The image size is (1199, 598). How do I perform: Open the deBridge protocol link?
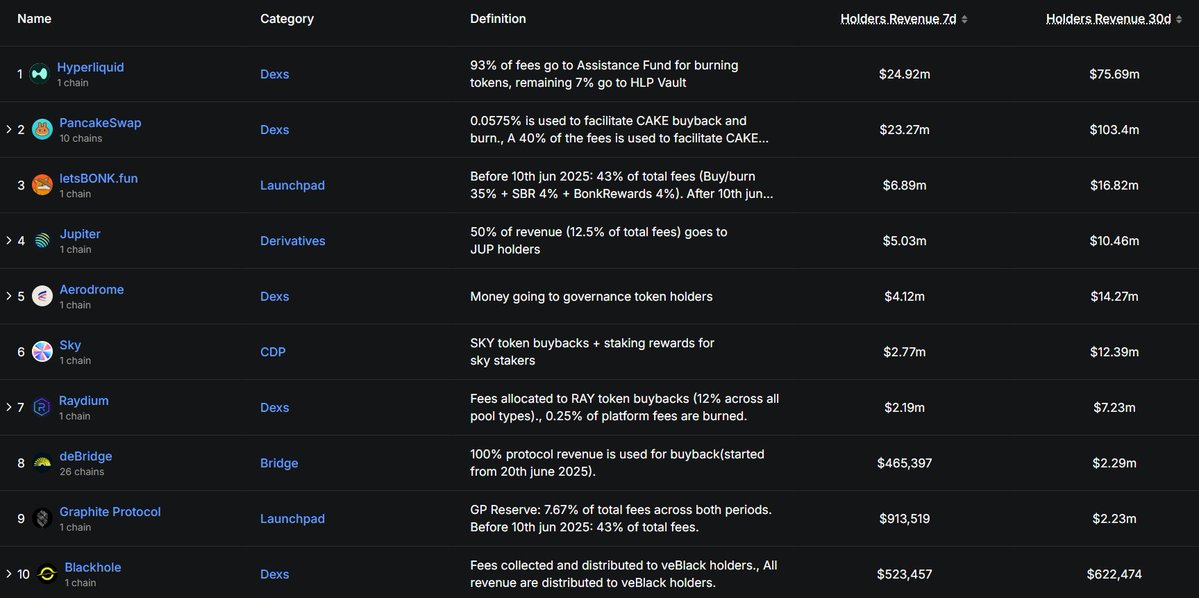coord(86,457)
